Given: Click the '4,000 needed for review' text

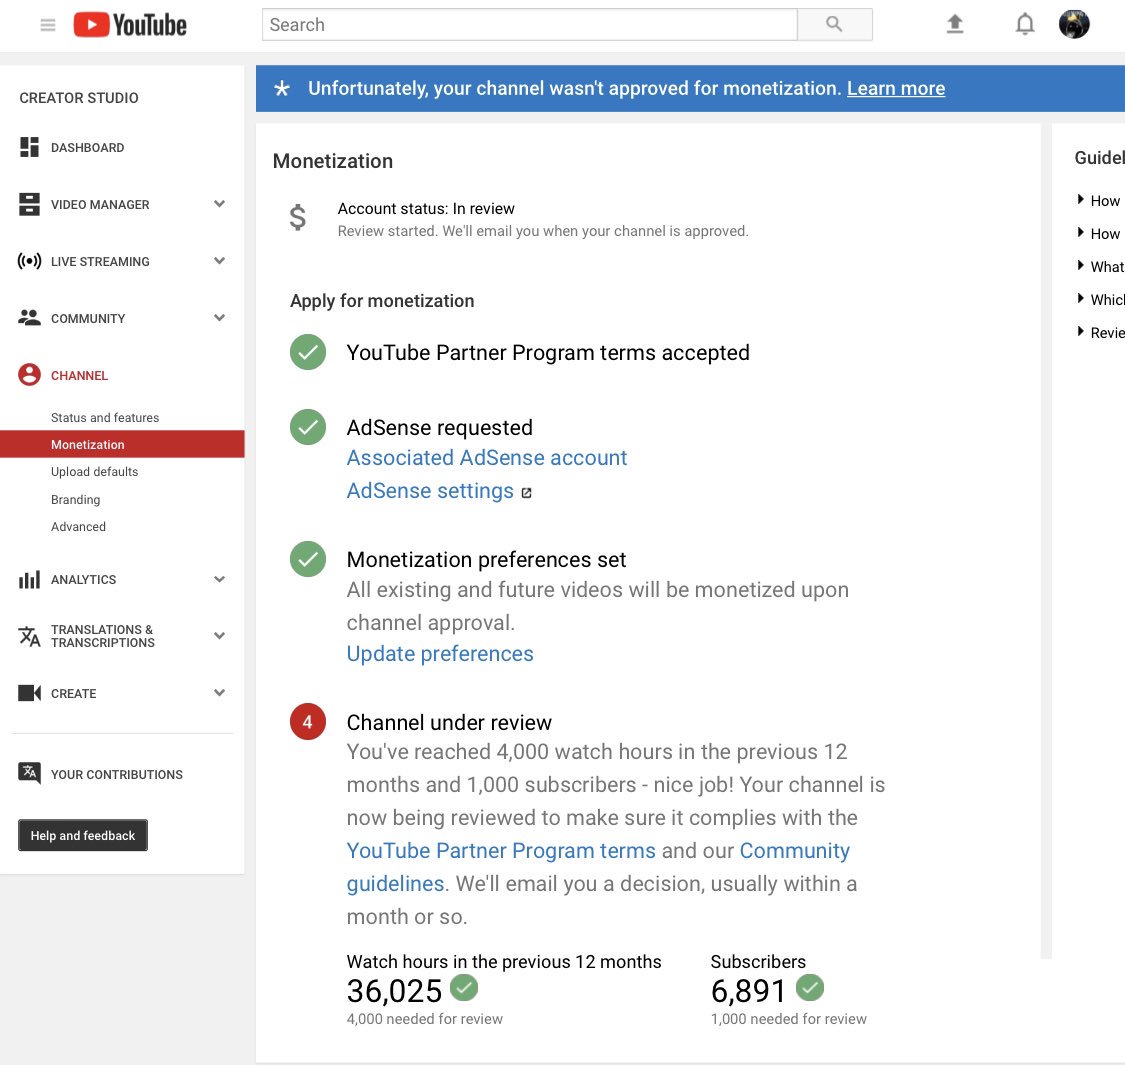Looking at the screenshot, I should 425,1018.
